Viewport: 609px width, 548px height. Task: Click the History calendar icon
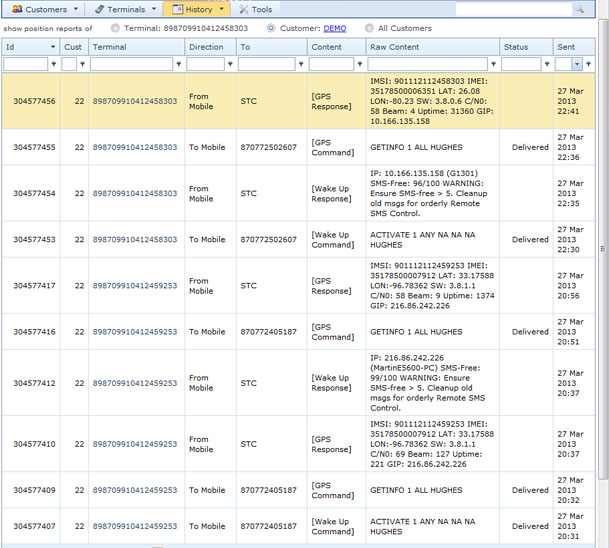(x=177, y=9)
